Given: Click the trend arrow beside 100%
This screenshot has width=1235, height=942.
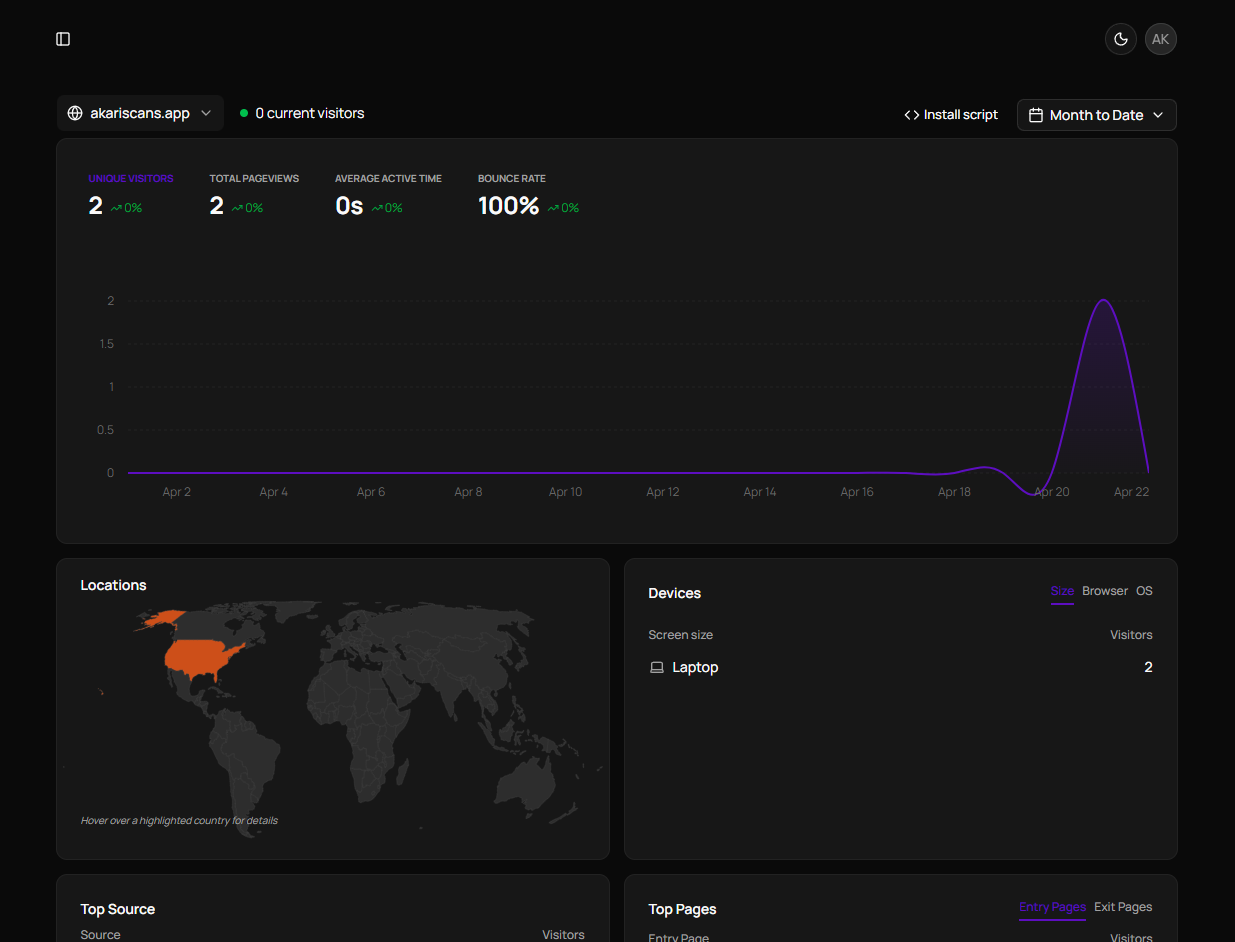Looking at the screenshot, I should [x=553, y=208].
